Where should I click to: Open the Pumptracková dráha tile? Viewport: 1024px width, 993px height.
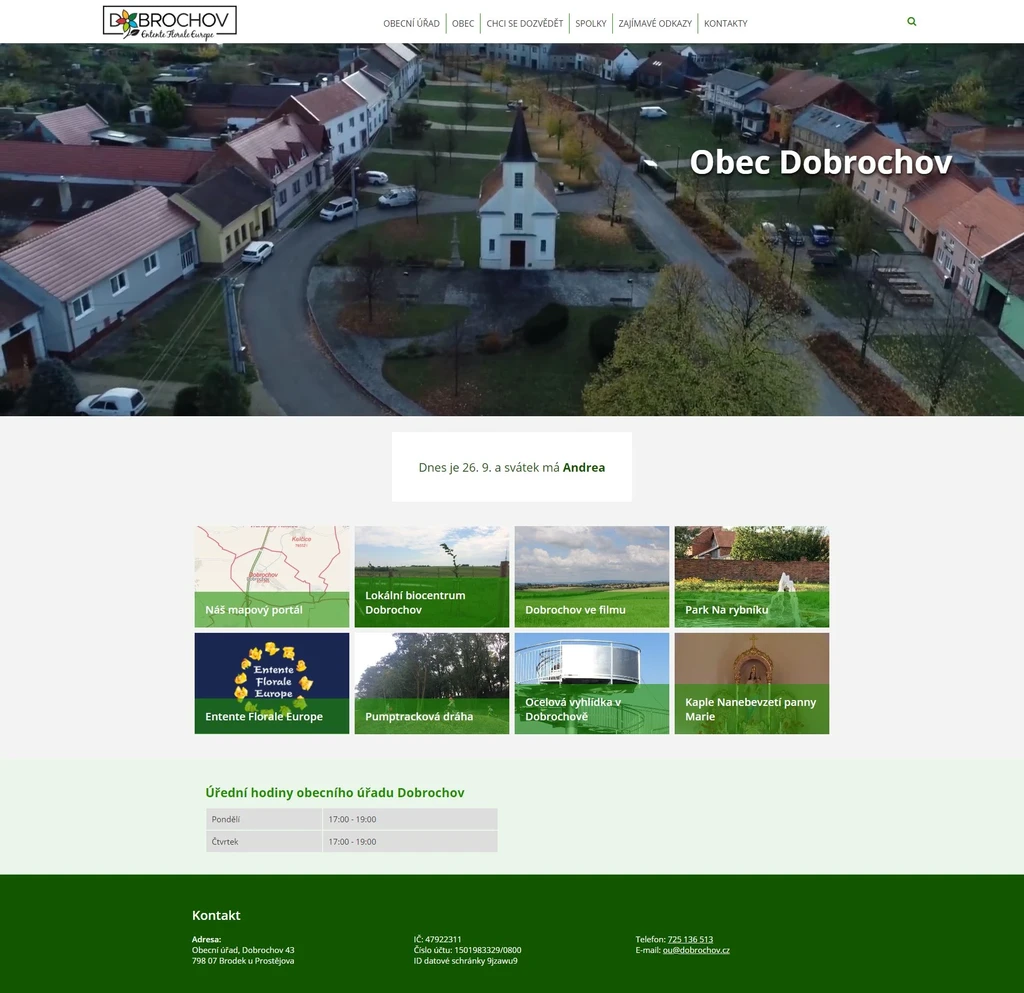(432, 683)
